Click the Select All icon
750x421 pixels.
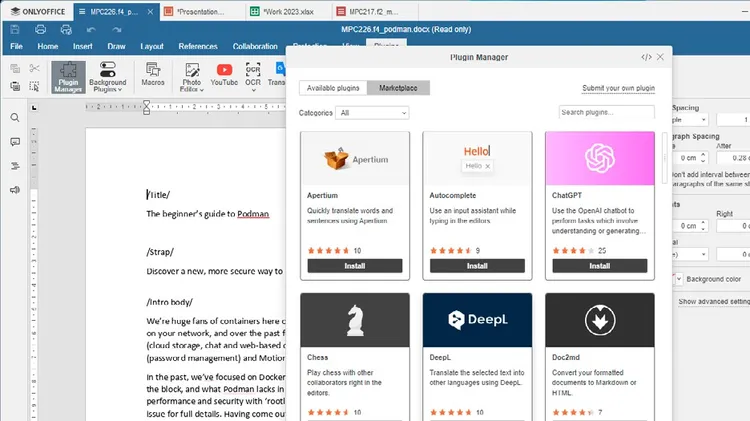(x=34, y=86)
